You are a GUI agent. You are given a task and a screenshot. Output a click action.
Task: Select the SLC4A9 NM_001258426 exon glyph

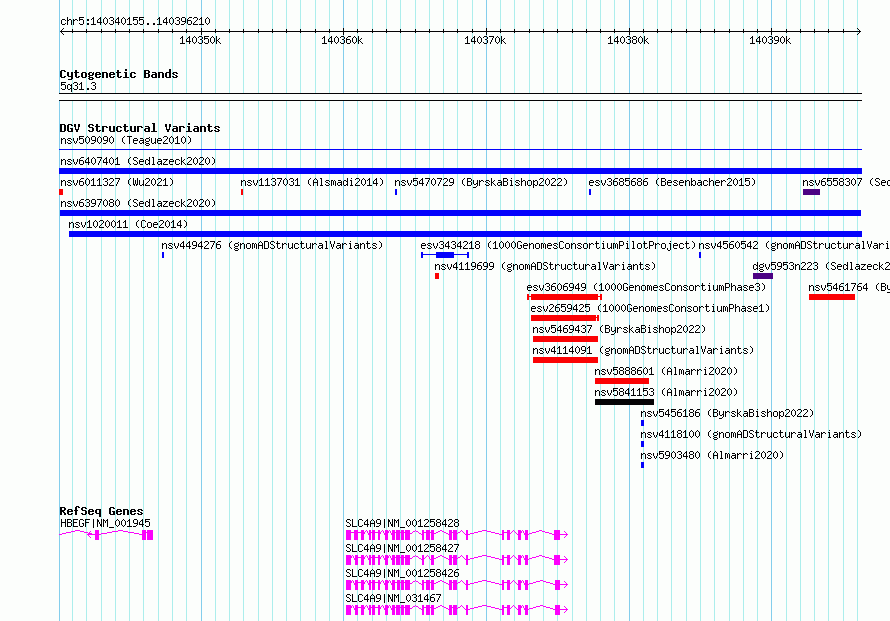[x=457, y=585]
